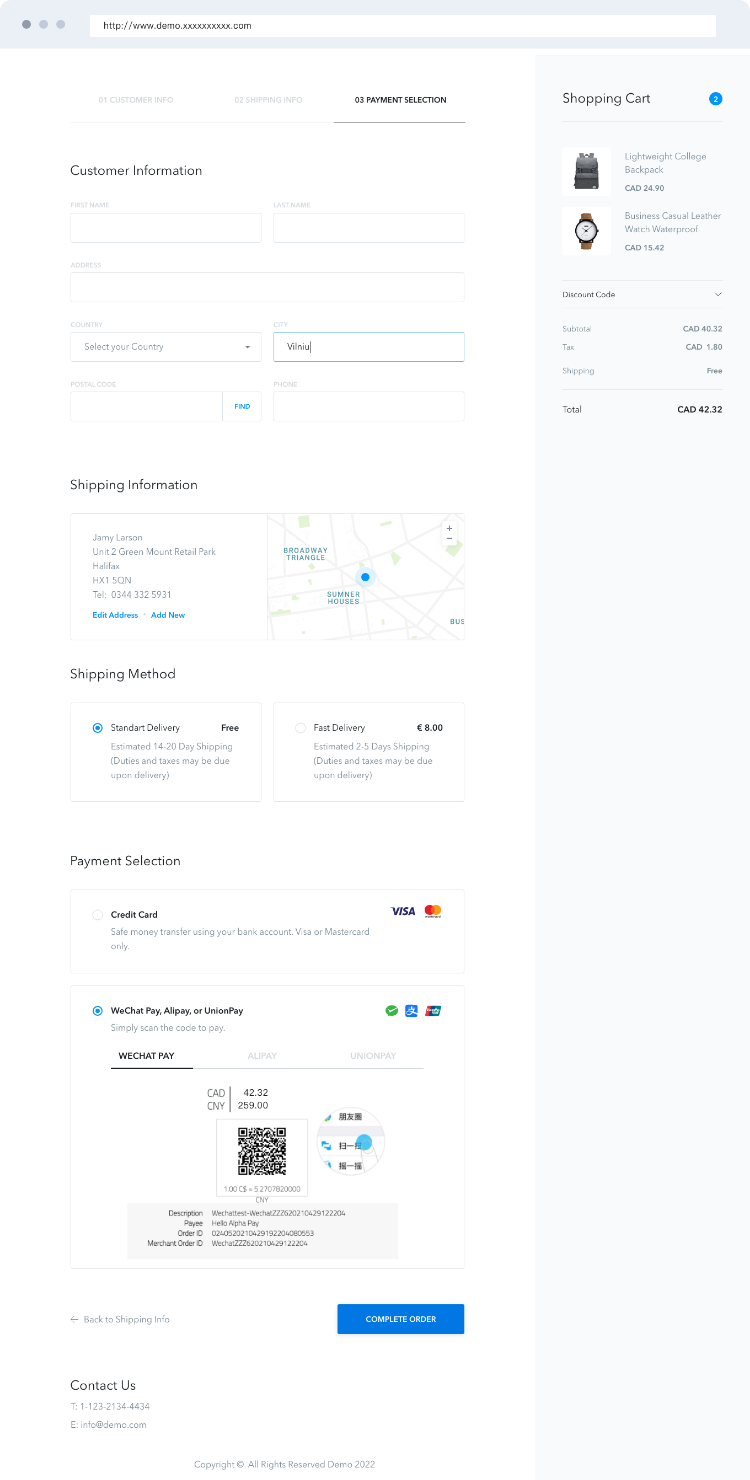
Task: Click the Visa card icon
Action: (x=402, y=911)
